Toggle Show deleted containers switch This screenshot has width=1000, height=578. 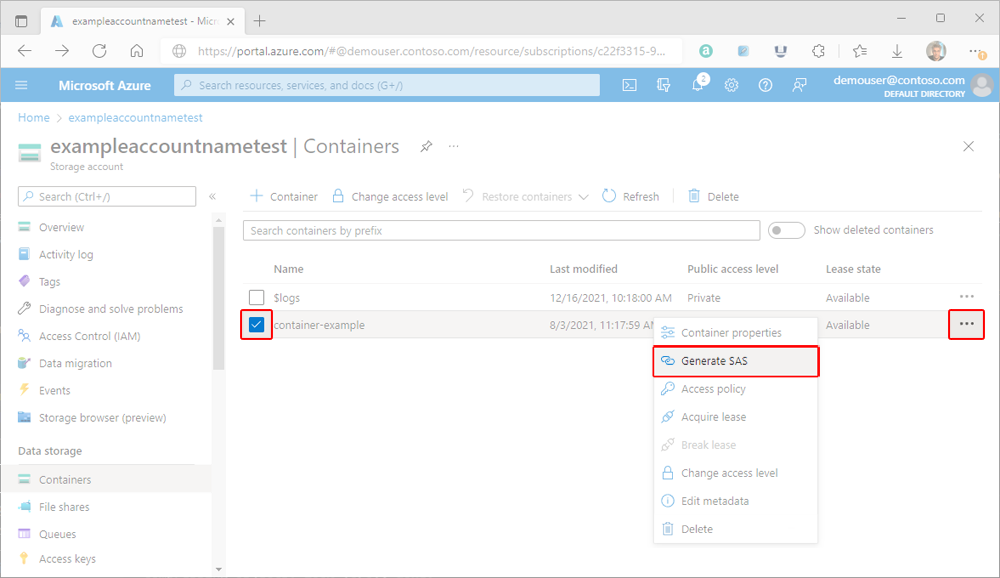pyautogui.click(x=786, y=230)
